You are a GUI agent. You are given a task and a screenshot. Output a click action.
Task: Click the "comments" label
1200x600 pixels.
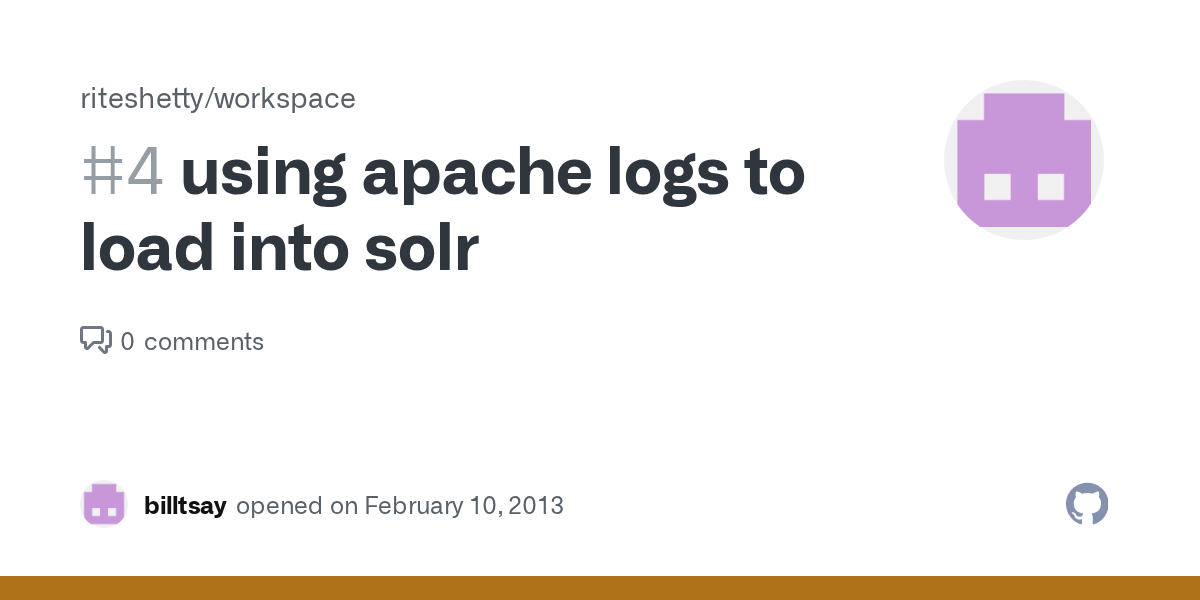[x=204, y=342]
